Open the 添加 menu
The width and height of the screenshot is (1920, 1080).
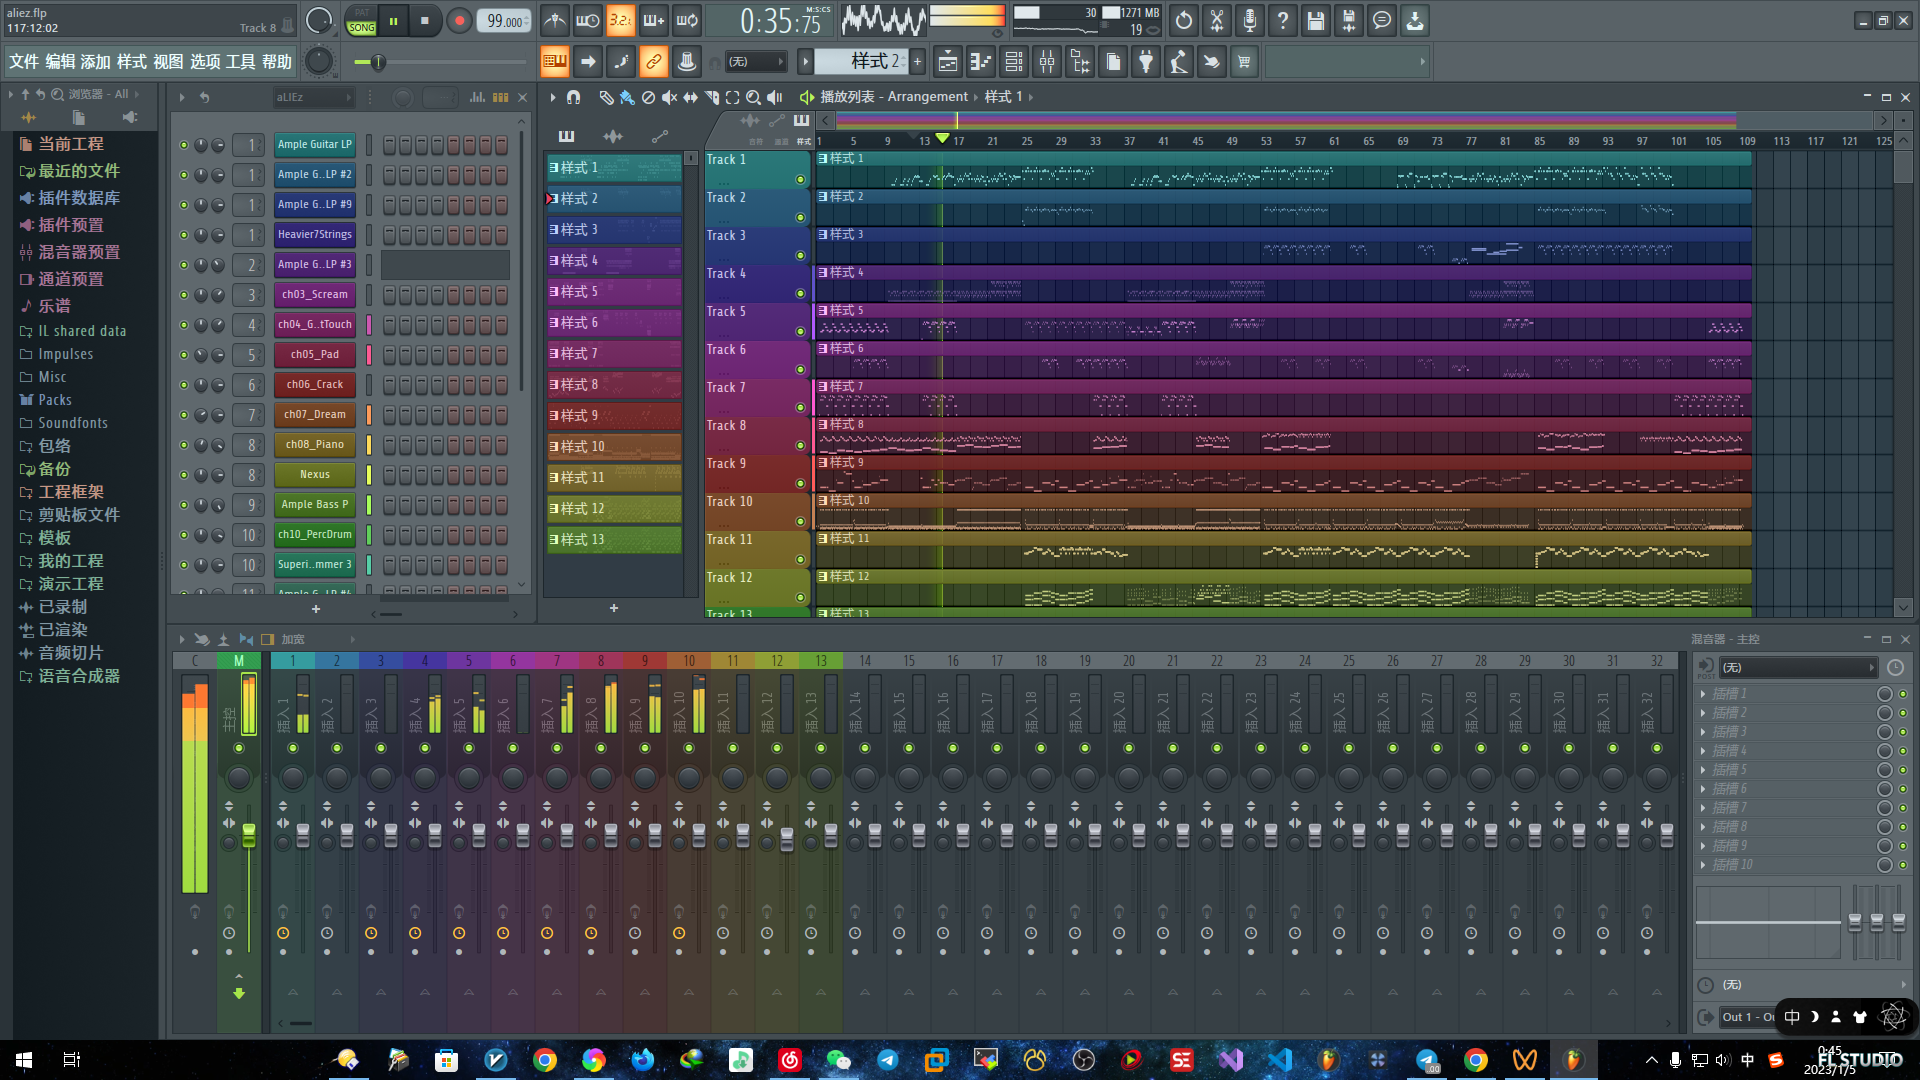(96, 62)
